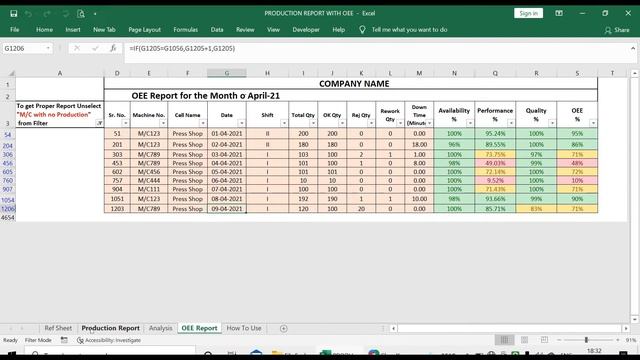Switch to the Production Report sheet tab
Image resolution: width=640 pixels, height=360 pixels.
pos(110,328)
